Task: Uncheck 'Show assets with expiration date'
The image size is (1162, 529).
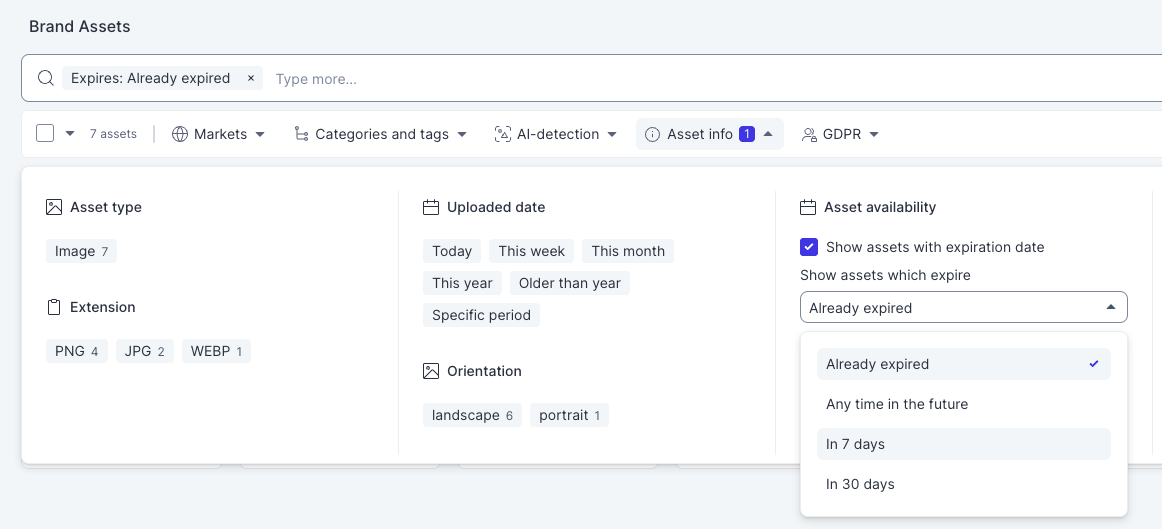Action: coord(809,247)
